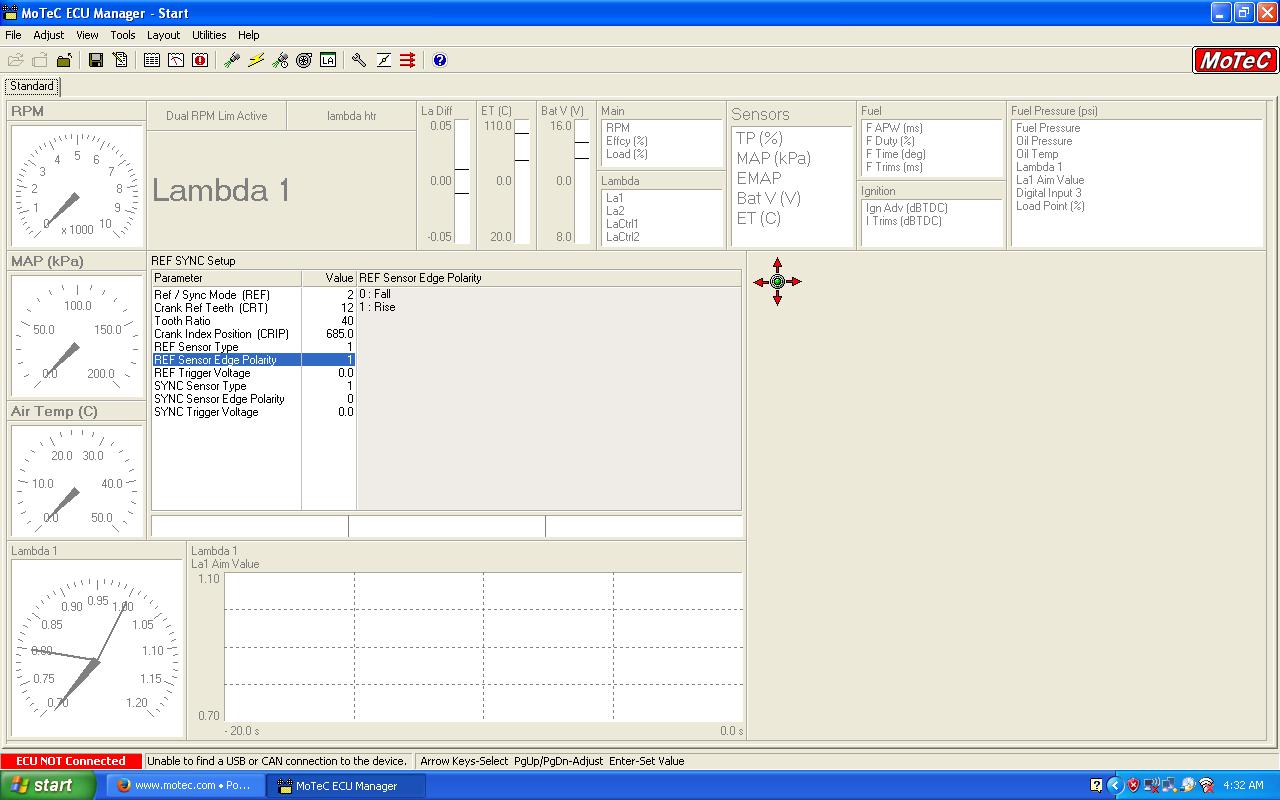Screen dimensions: 1280x800
Task: Select REF Sensor Type parameter
Action: 254,347
